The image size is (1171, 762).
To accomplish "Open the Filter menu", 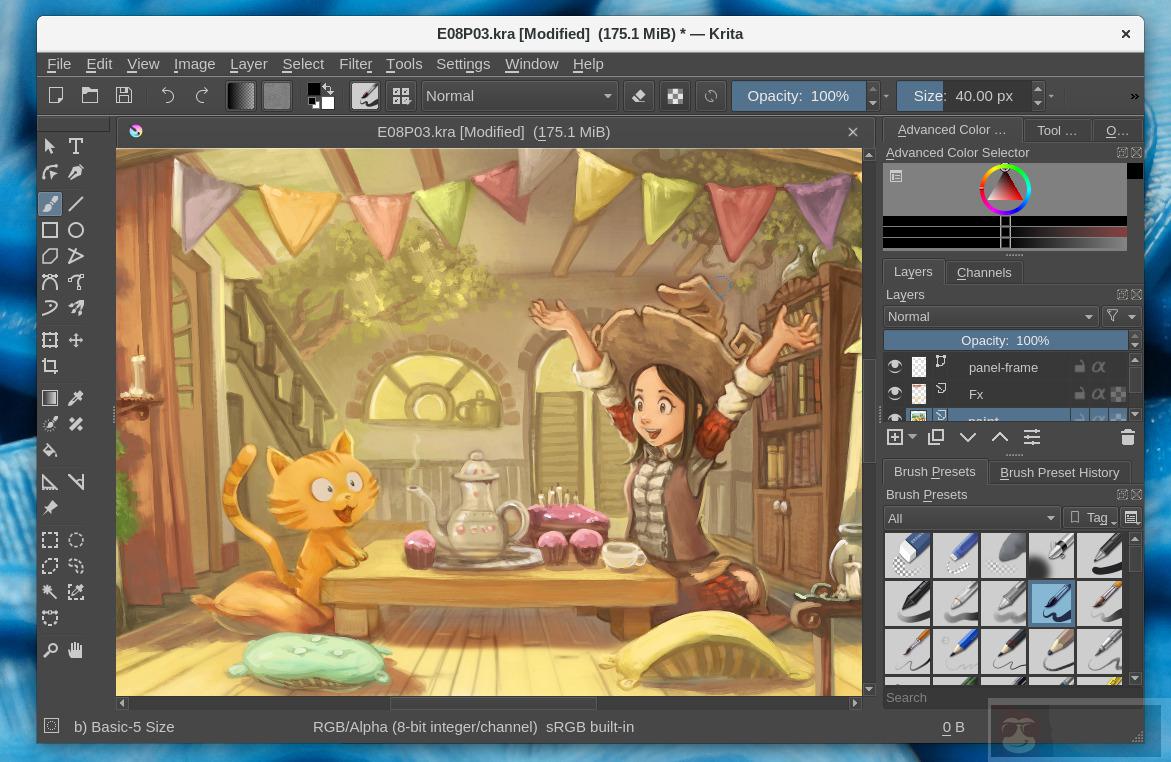I will click(356, 64).
